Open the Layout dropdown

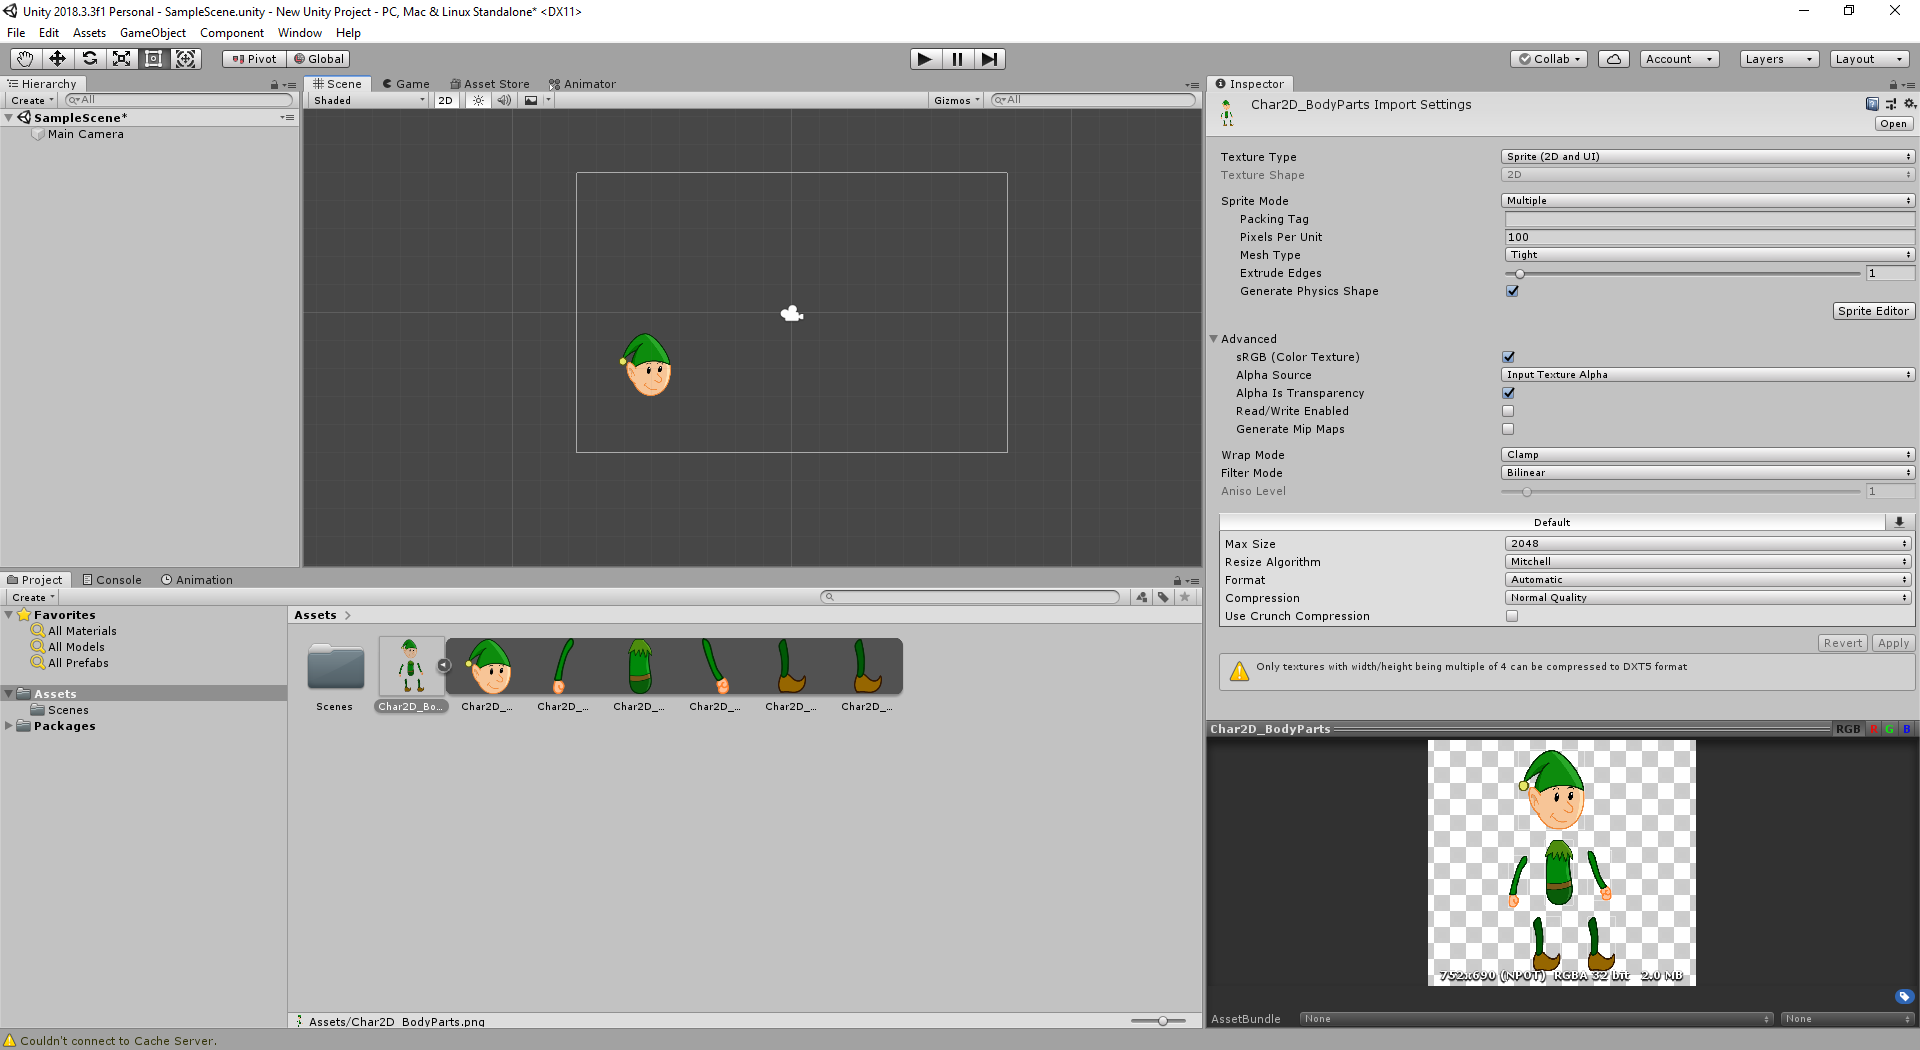coord(1869,58)
